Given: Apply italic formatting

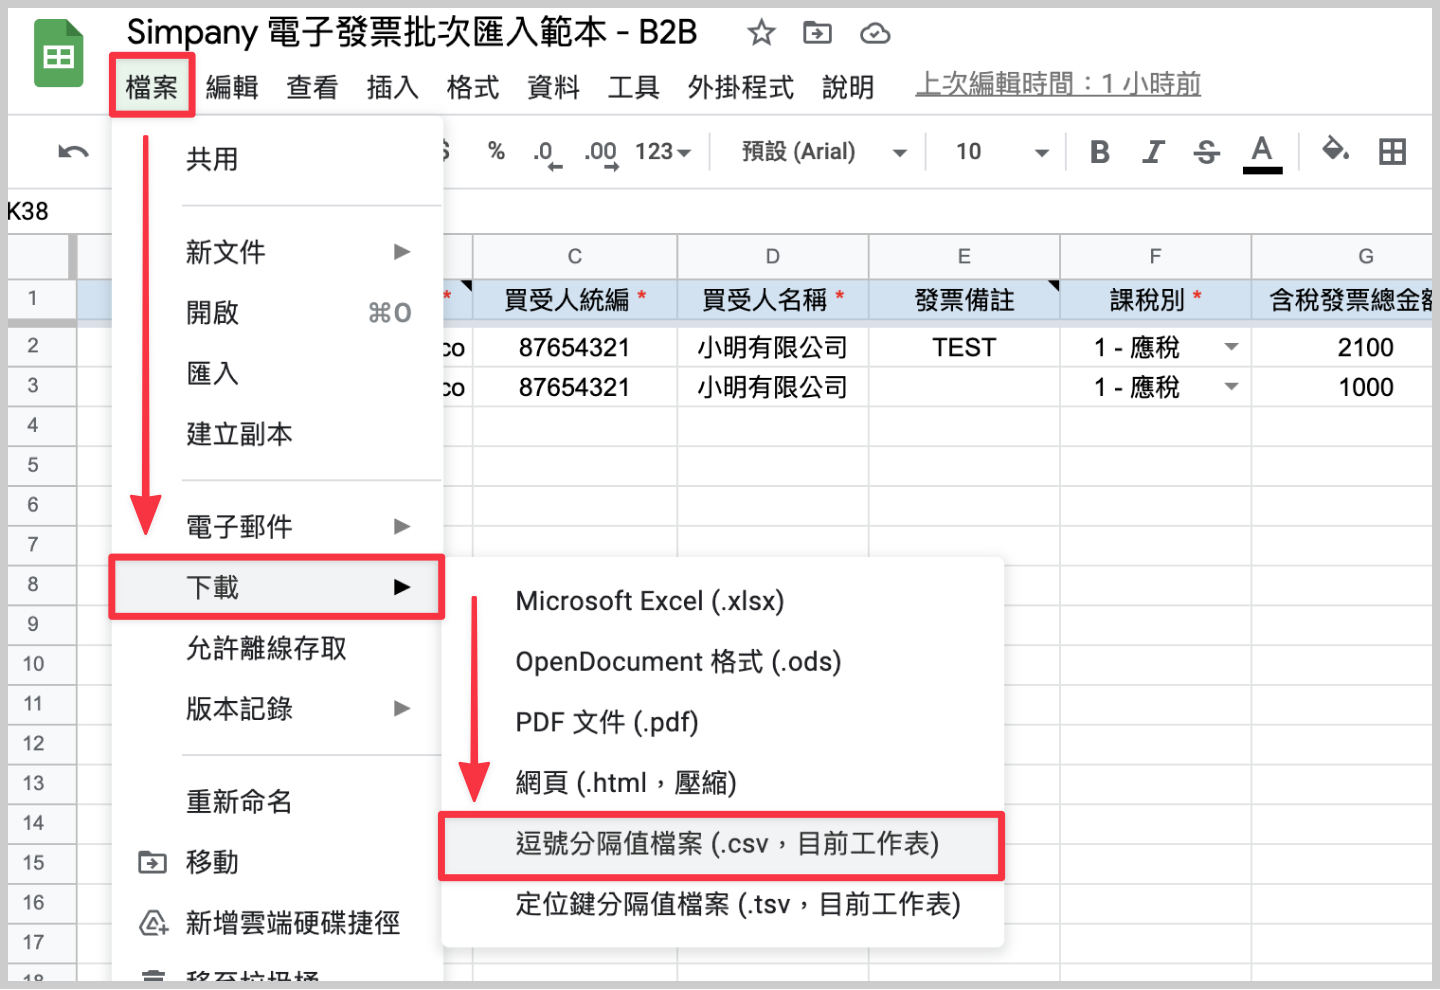Looking at the screenshot, I should click(1153, 152).
